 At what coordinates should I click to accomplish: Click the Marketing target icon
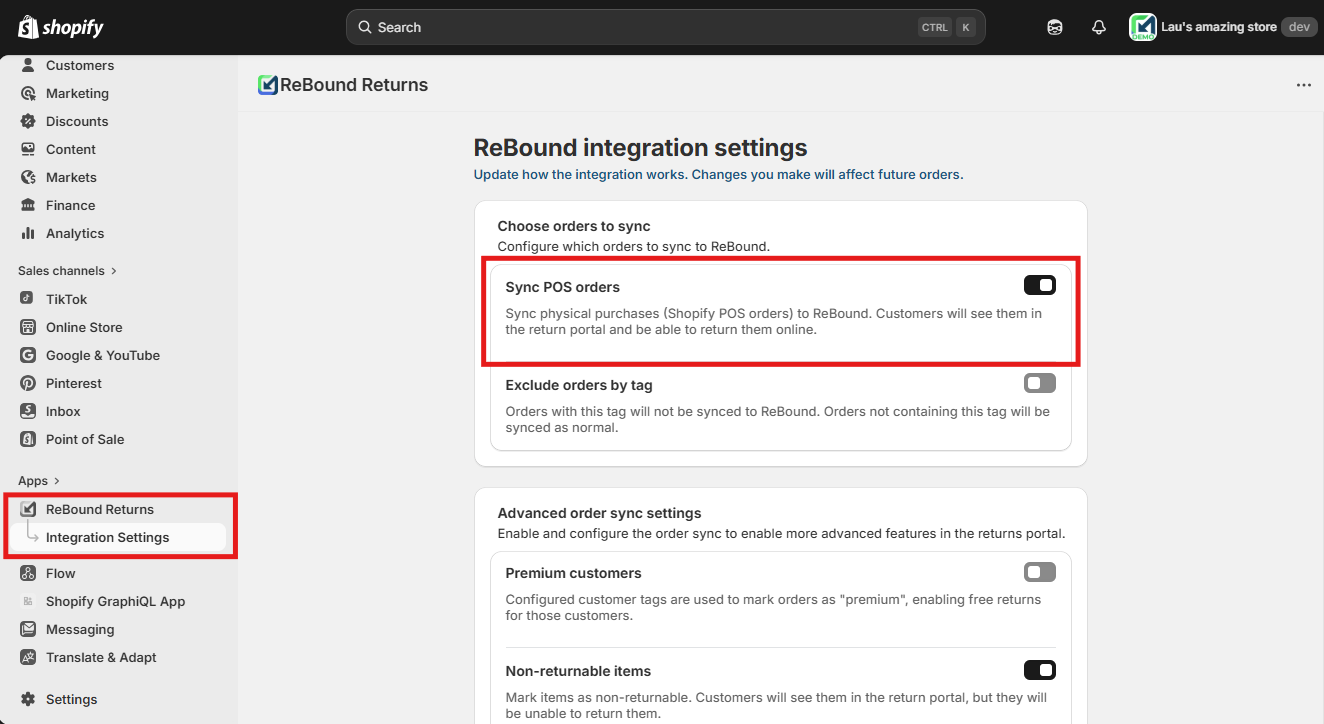[28, 93]
